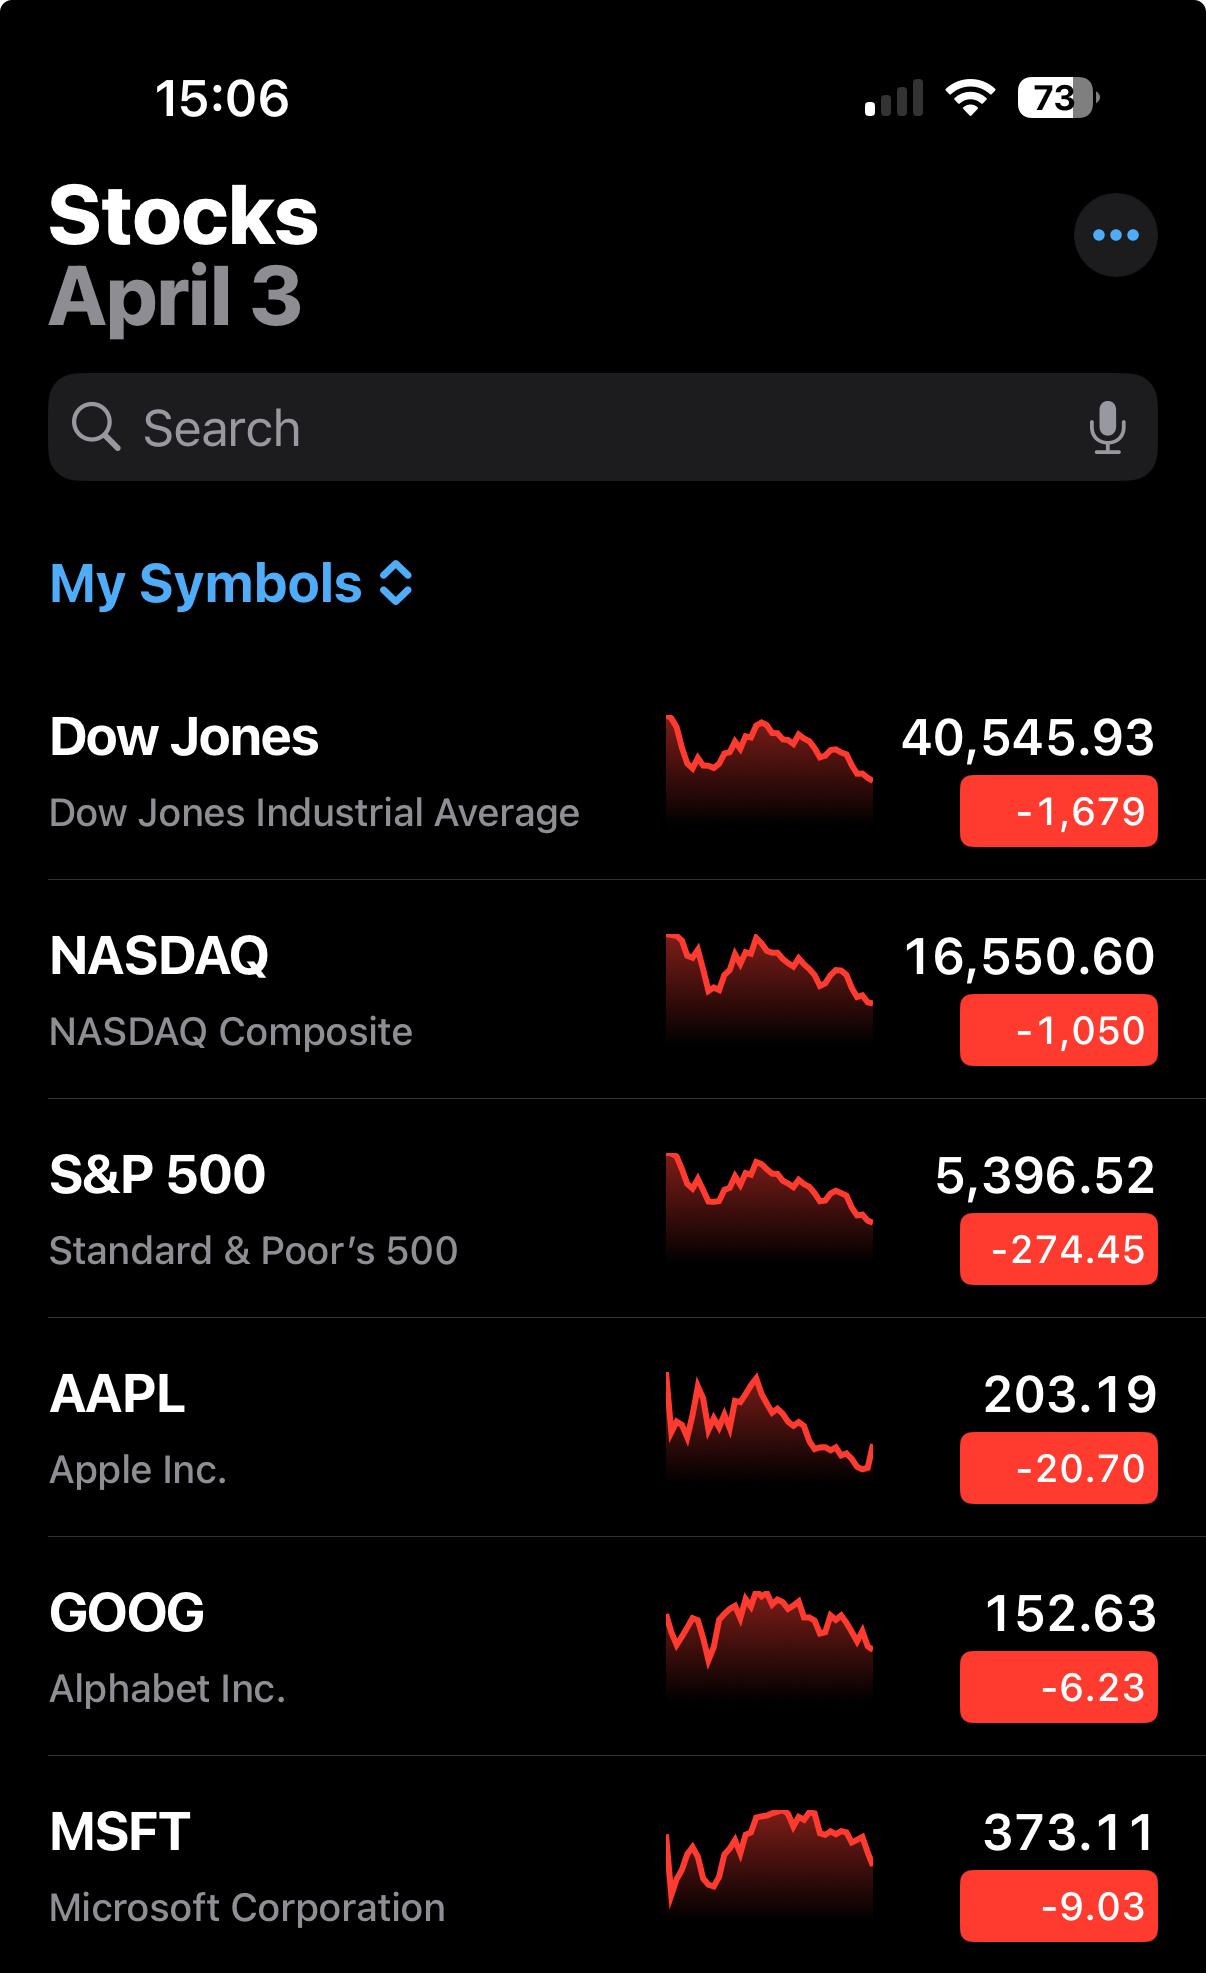Tap the Wi-Fi status icon
Image resolution: width=1206 pixels, height=1973 pixels.
click(x=969, y=98)
